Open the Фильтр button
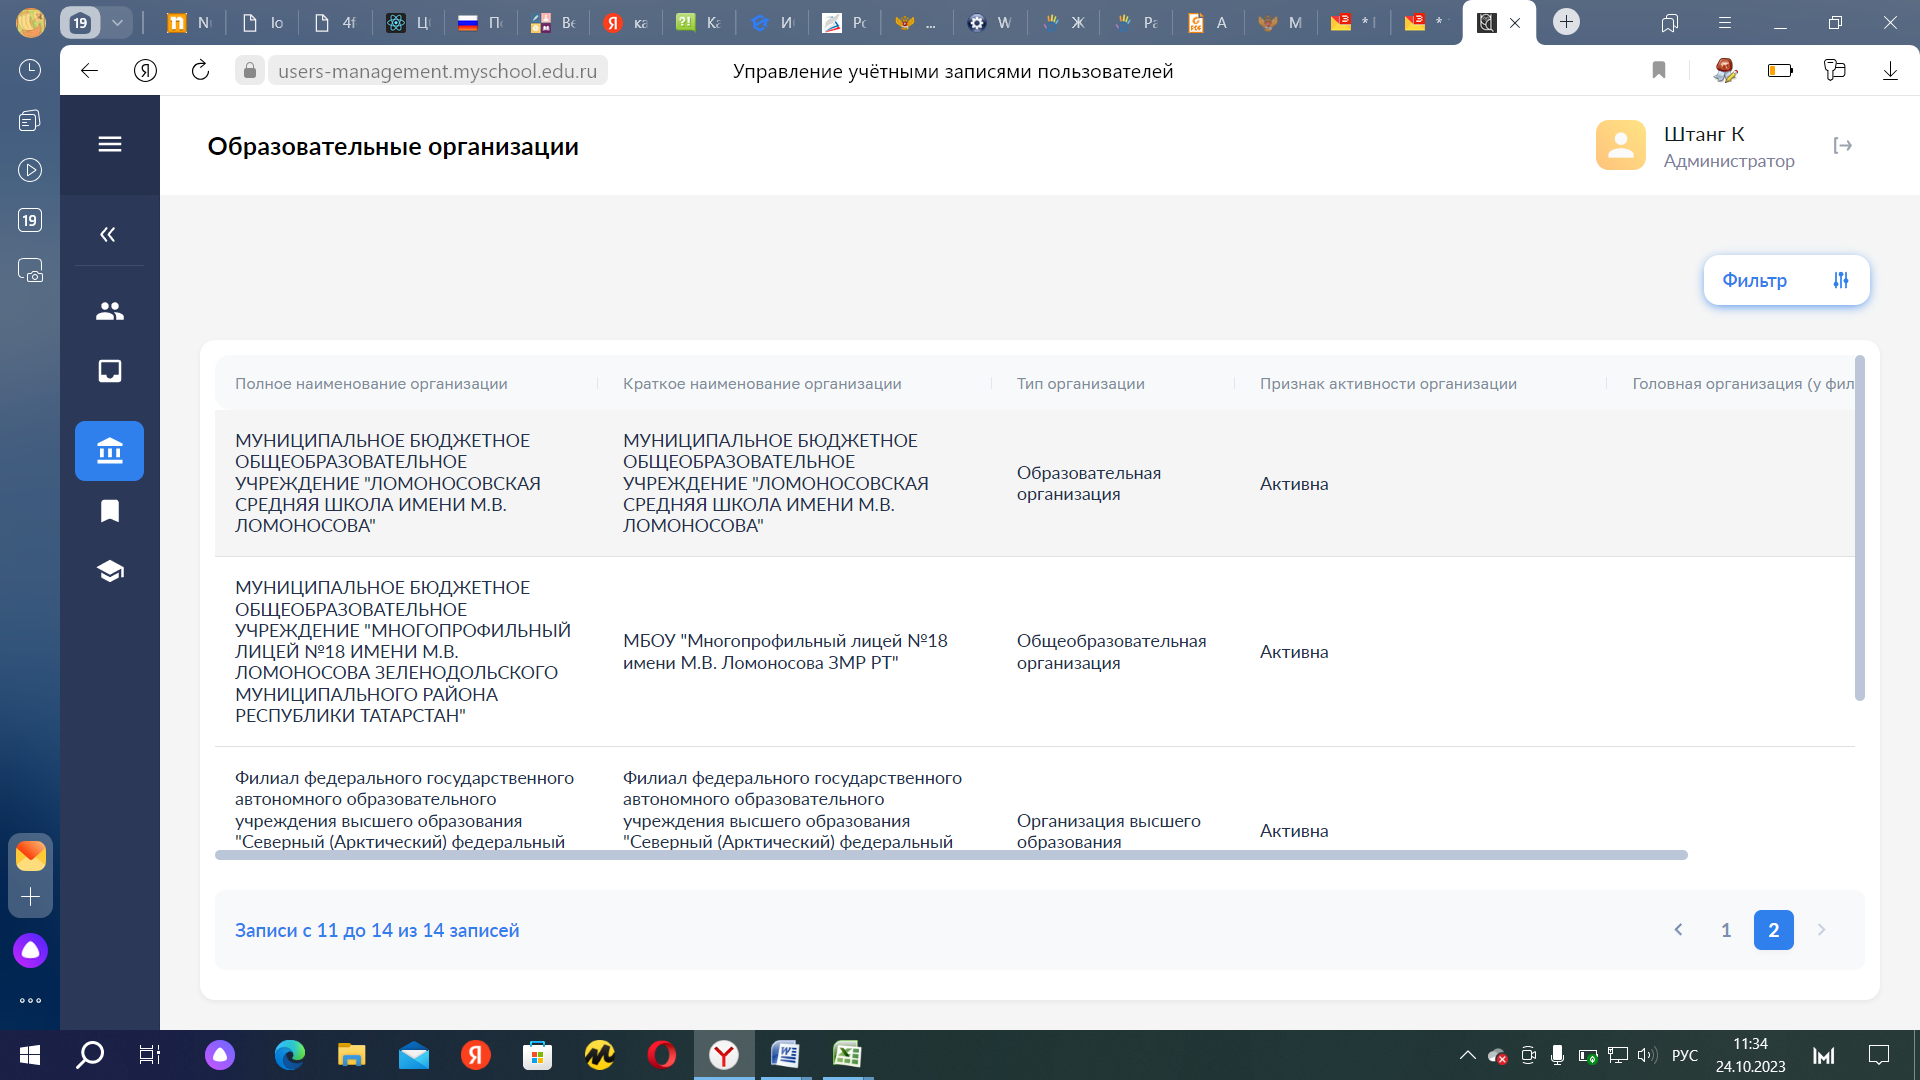This screenshot has width=1920, height=1080. [1786, 280]
